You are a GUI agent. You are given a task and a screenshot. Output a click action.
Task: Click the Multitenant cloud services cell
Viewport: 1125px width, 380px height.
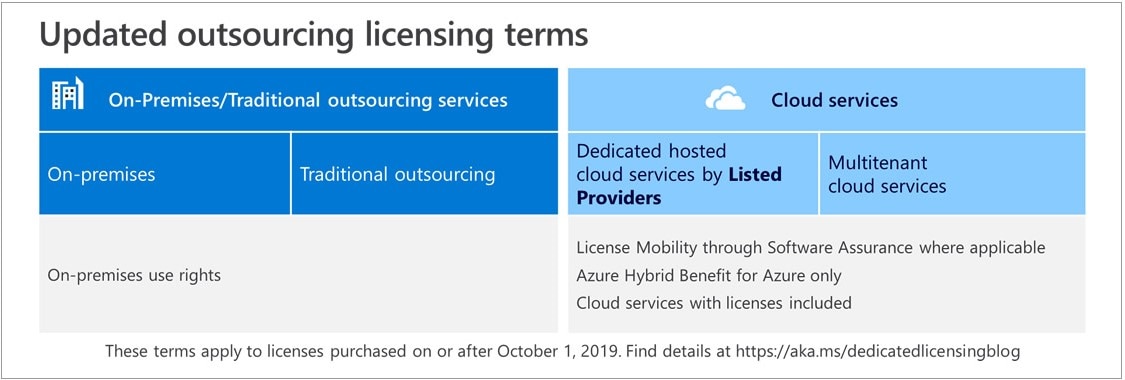(x=952, y=174)
